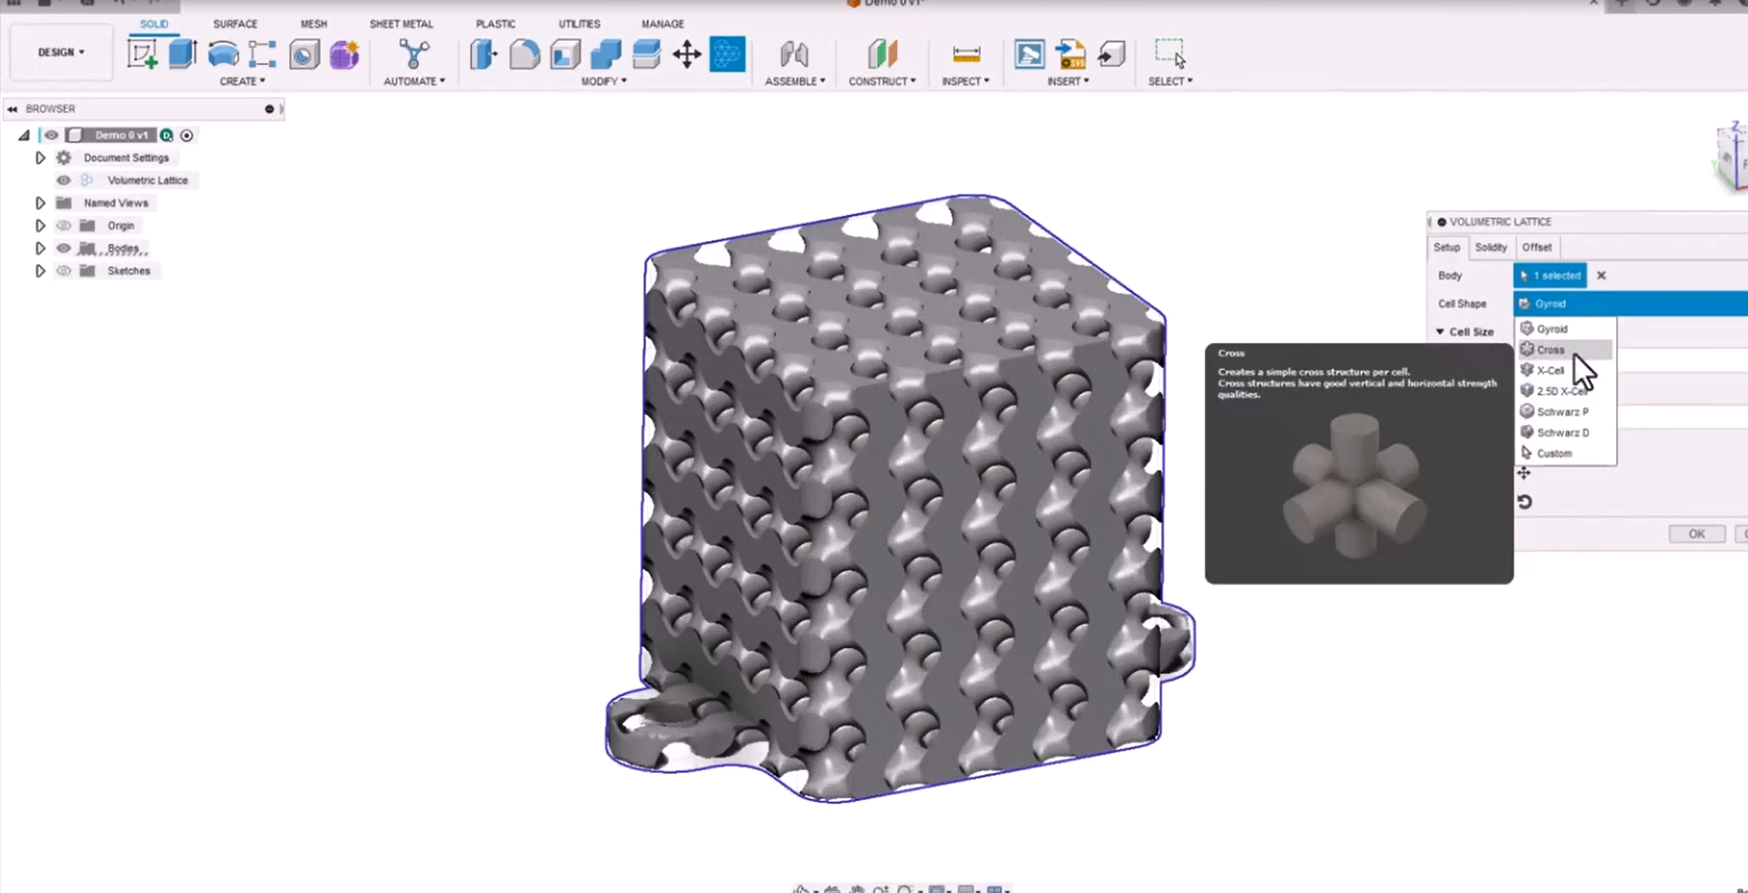Toggle visibility of Volumetric Lattice item

point(63,180)
